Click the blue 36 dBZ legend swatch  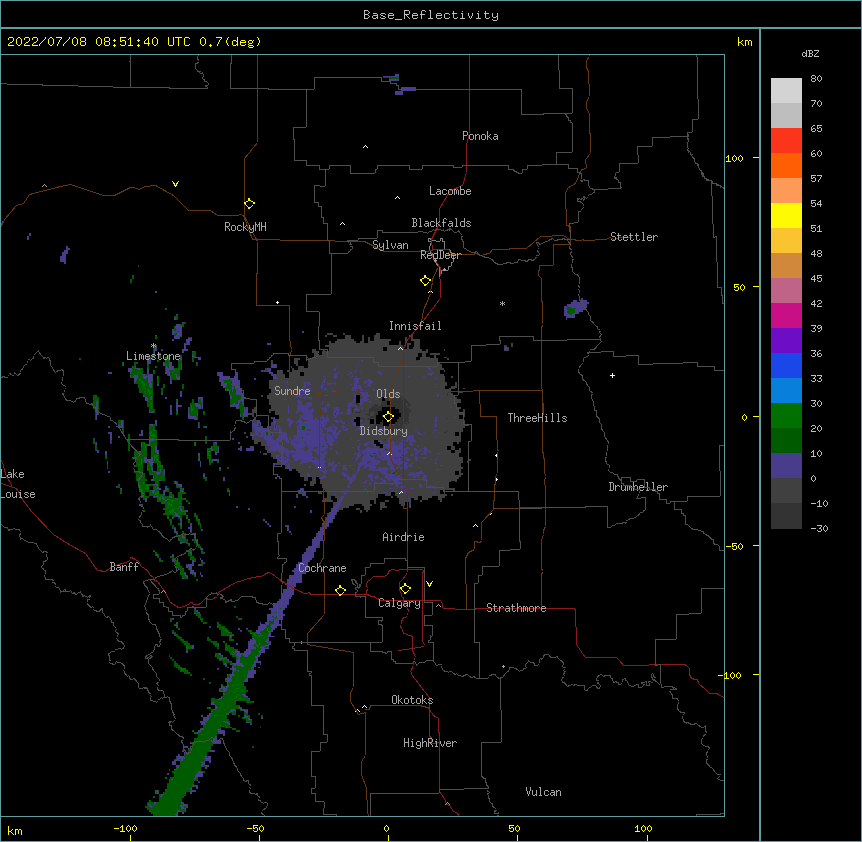point(786,365)
